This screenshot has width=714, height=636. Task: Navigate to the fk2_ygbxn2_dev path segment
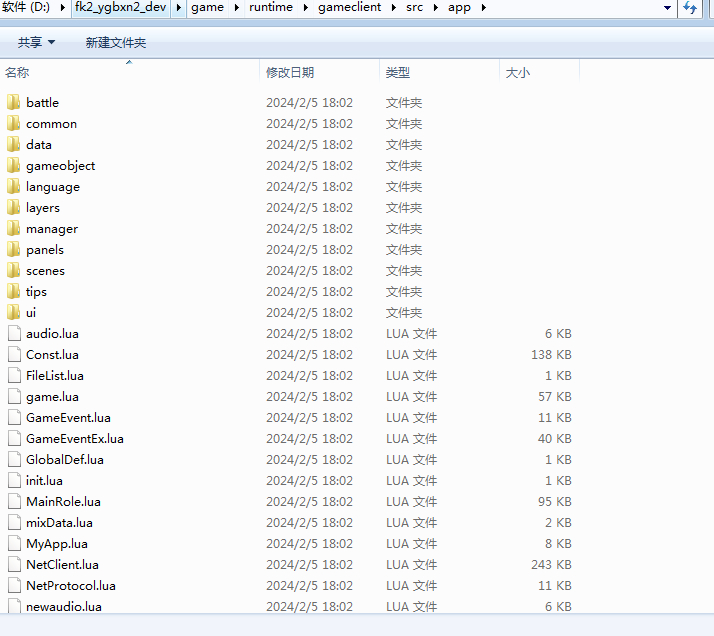[x=120, y=8]
